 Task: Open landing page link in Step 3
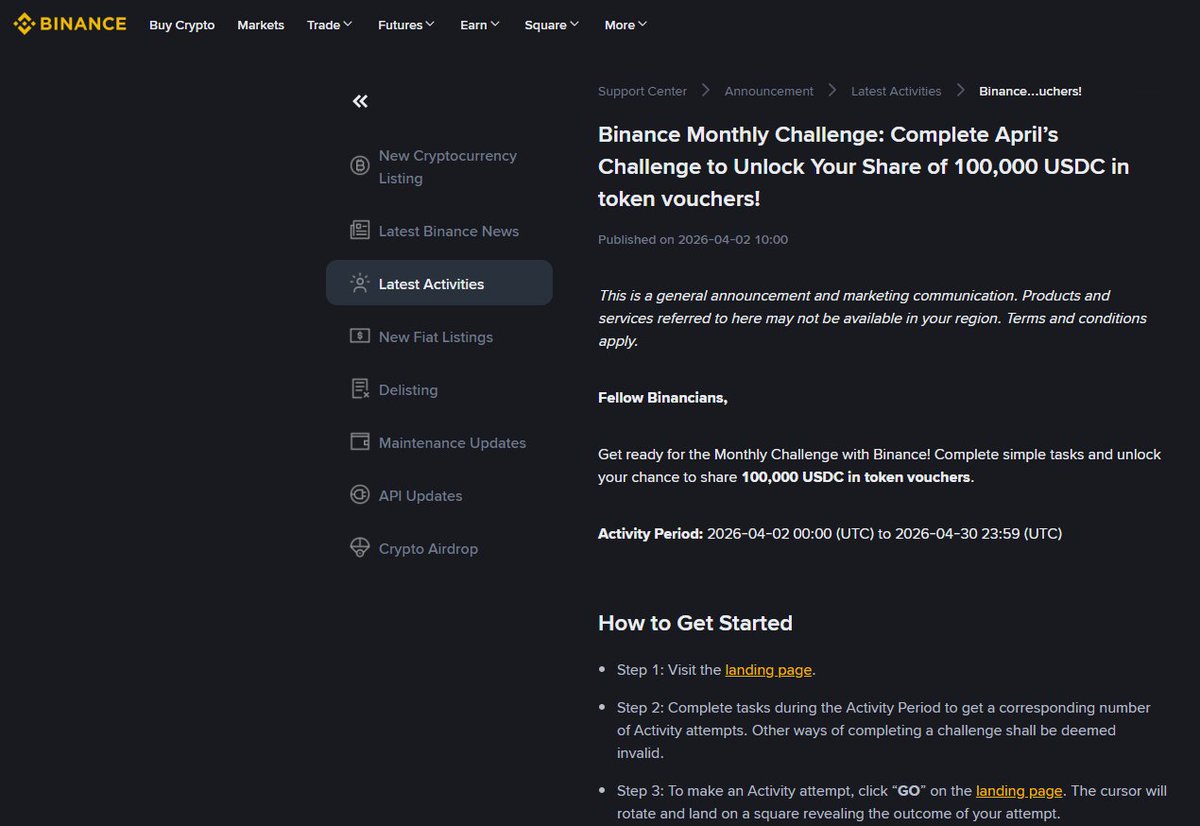coord(1020,790)
